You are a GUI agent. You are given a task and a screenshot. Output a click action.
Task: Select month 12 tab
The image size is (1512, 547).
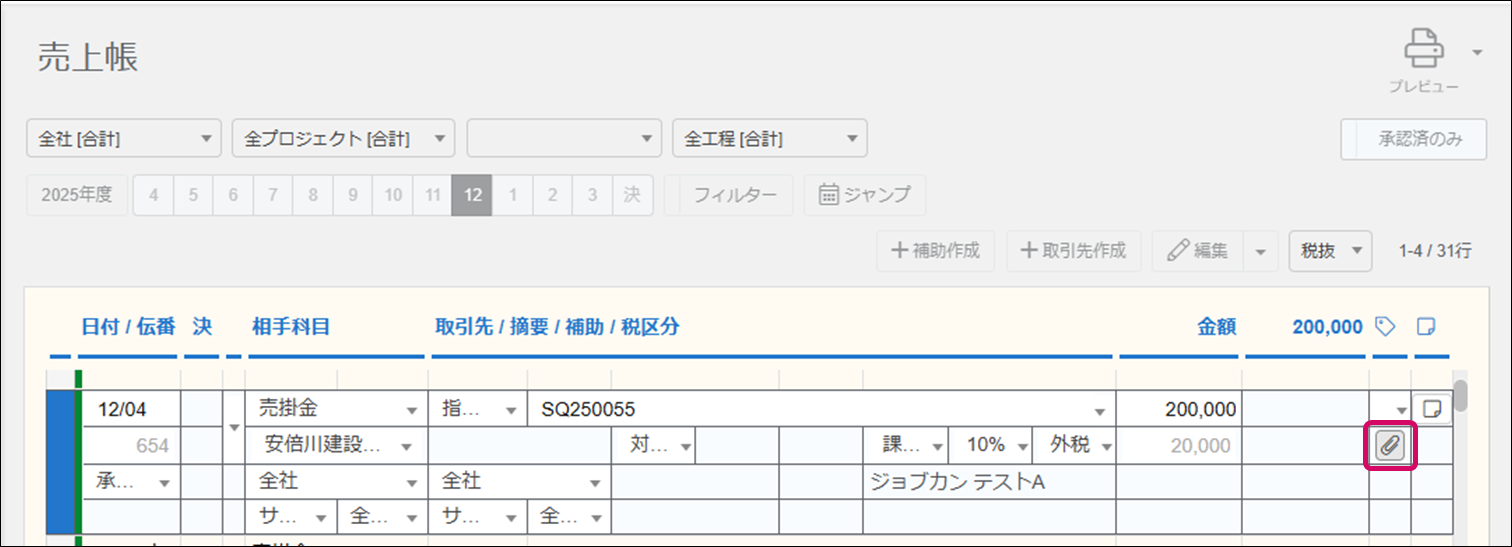click(x=472, y=195)
